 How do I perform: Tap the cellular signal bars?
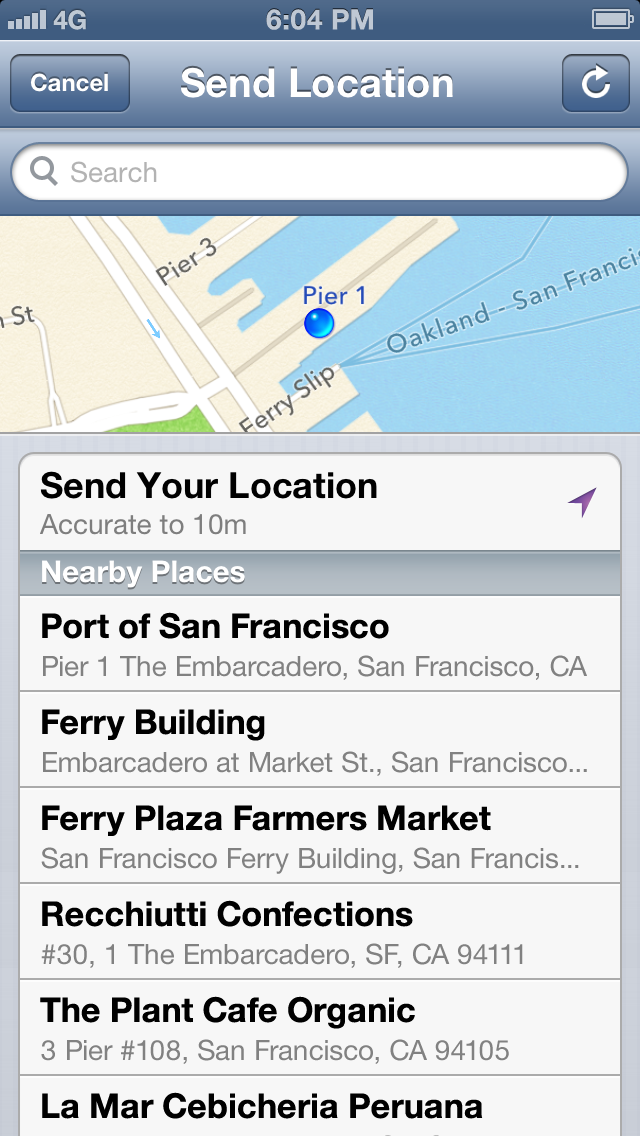tap(27, 19)
